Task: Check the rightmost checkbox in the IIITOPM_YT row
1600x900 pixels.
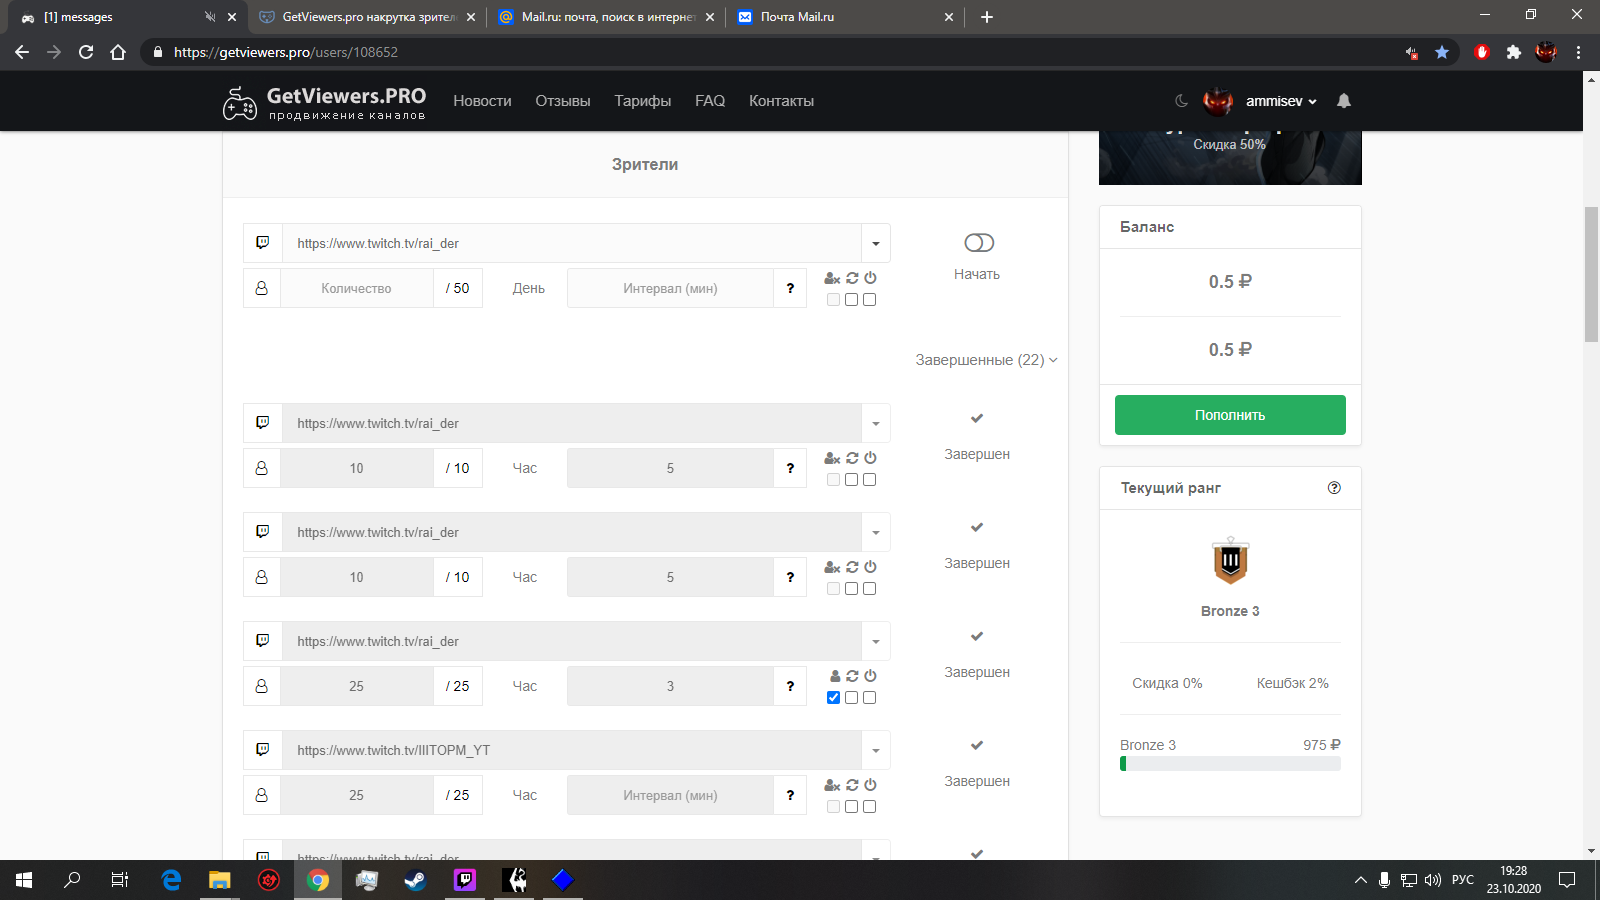Action: pyautogui.click(x=869, y=807)
